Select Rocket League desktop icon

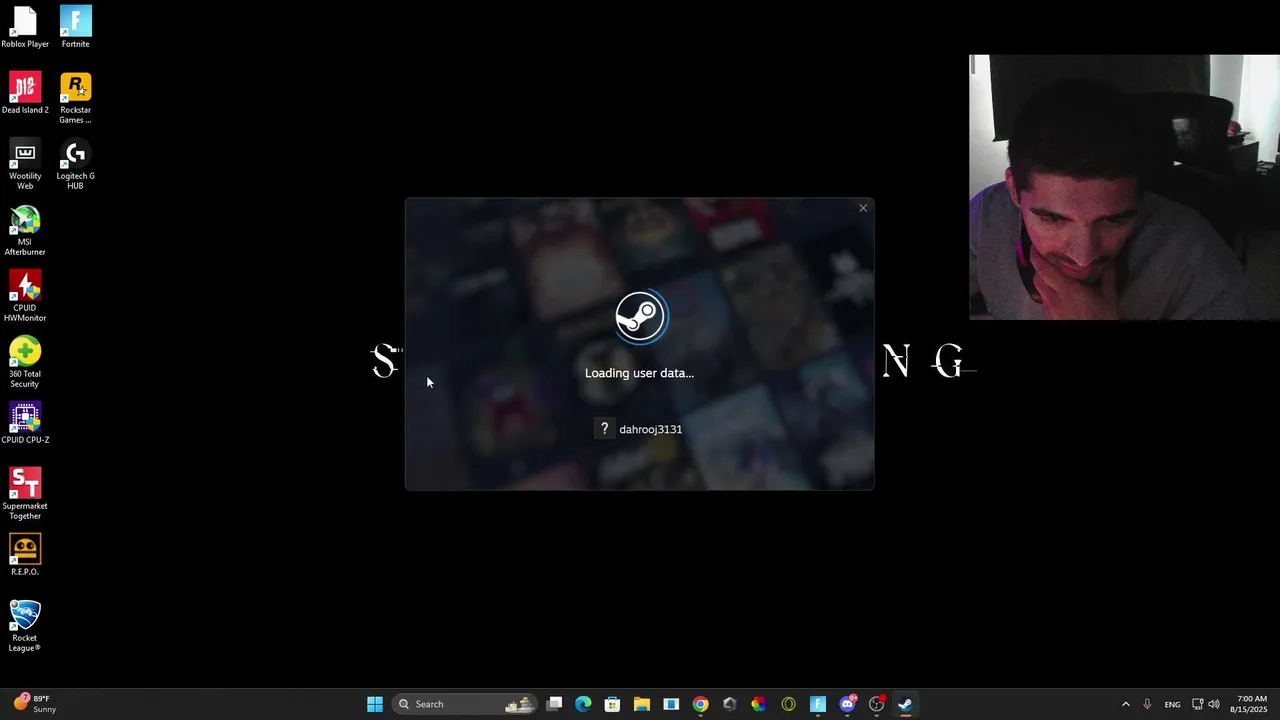(25, 626)
